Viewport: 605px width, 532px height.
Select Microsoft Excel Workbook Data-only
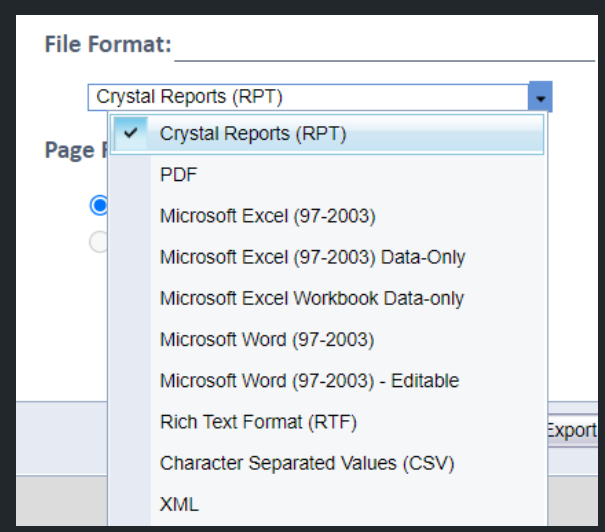327,299
